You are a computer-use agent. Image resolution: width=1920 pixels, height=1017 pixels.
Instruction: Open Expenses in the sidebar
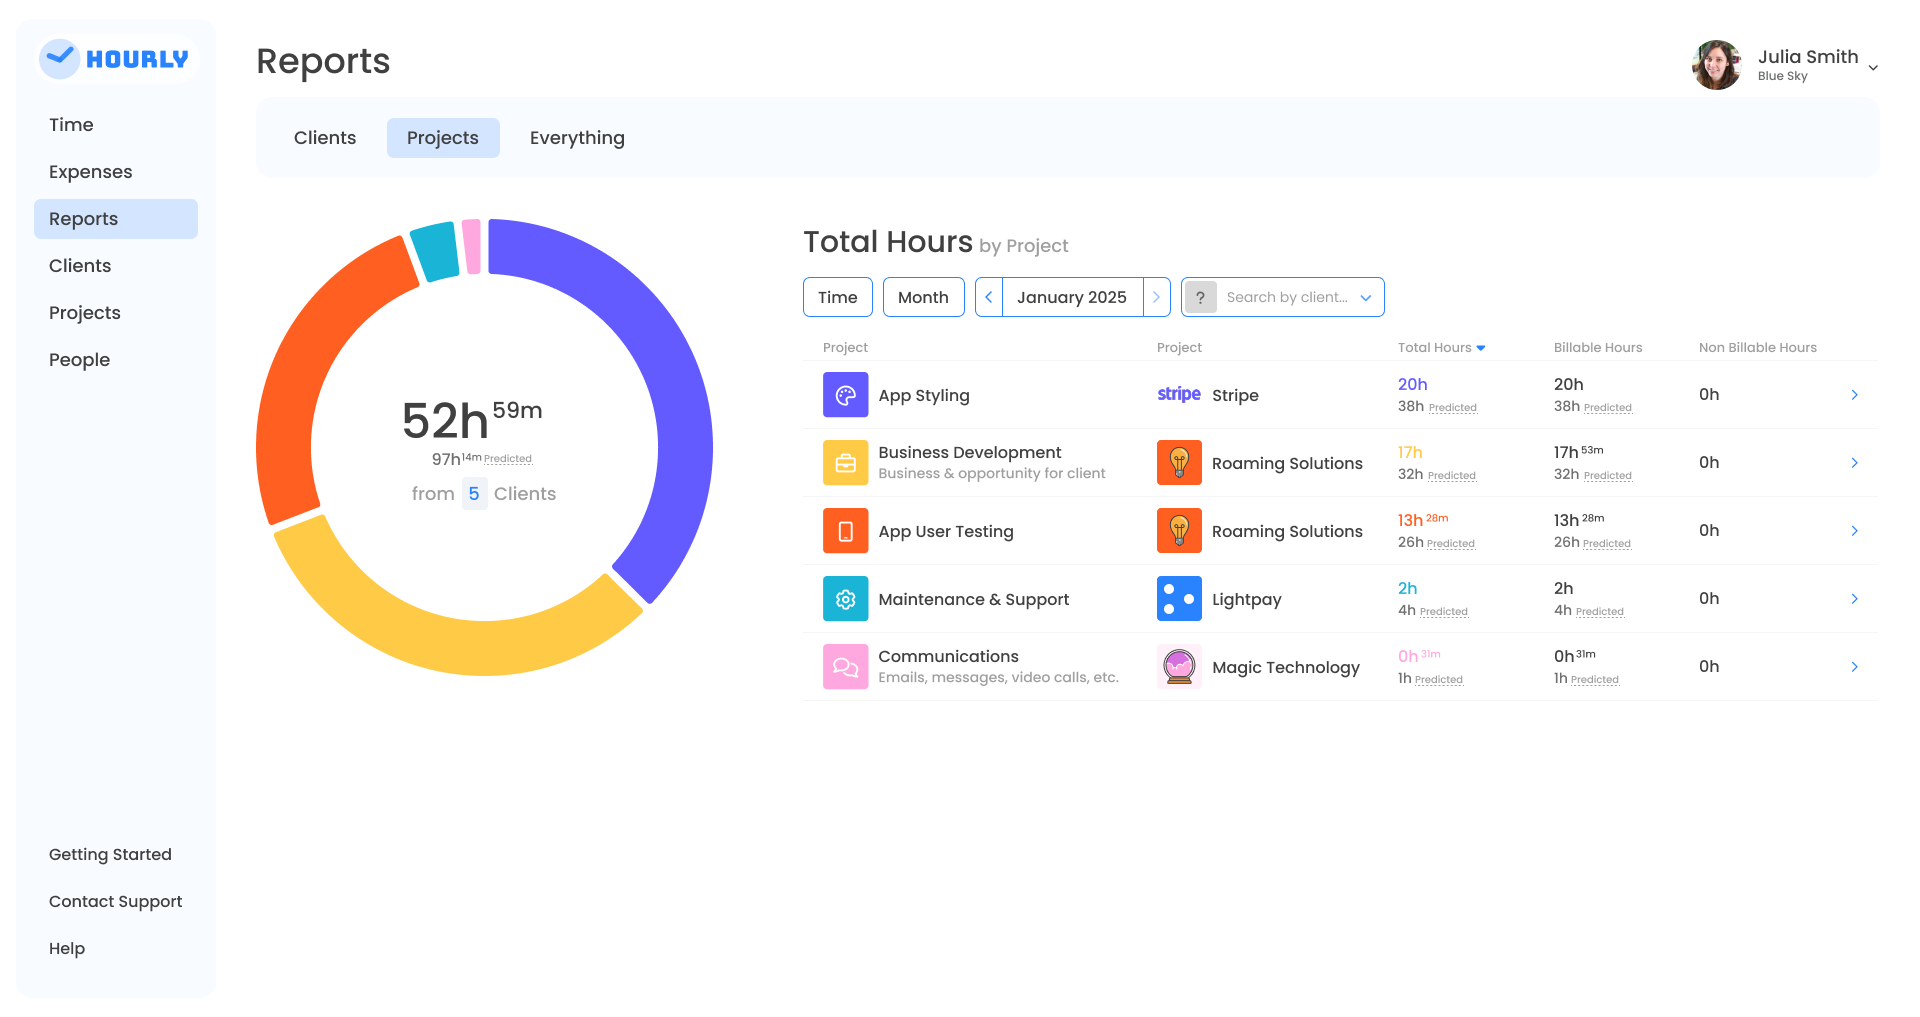tap(91, 172)
